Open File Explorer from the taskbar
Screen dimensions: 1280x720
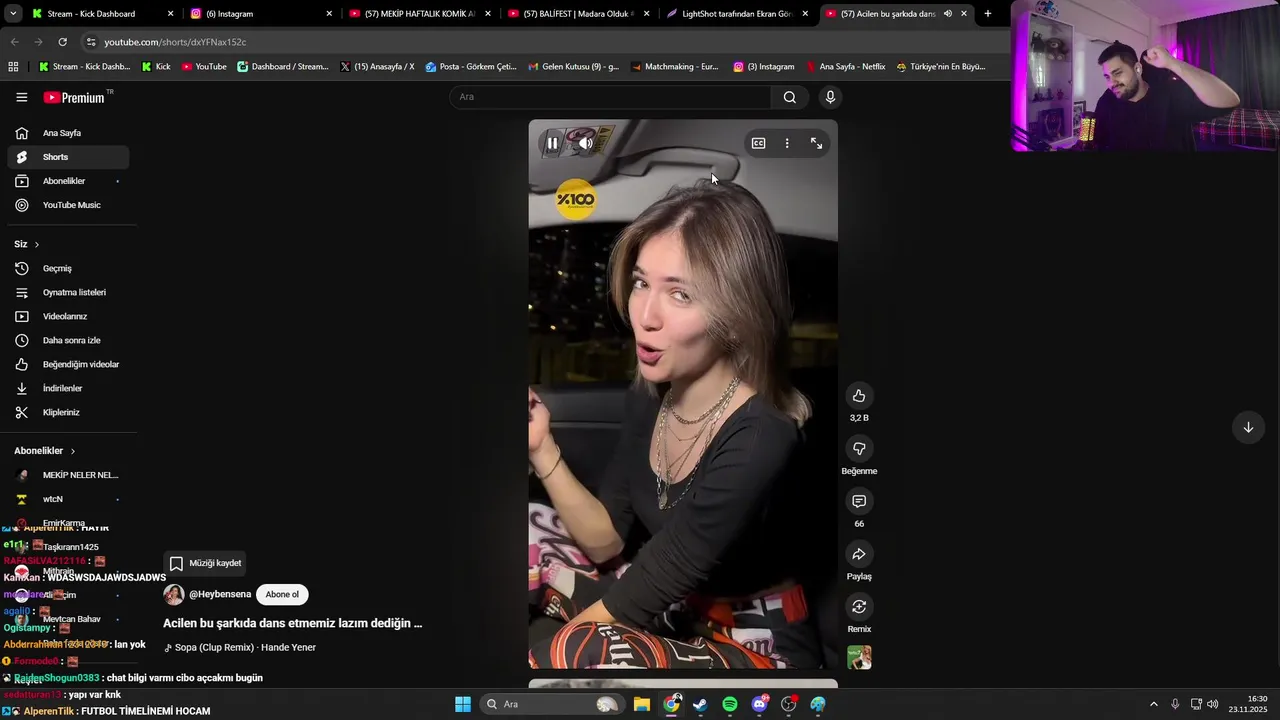click(642, 704)
